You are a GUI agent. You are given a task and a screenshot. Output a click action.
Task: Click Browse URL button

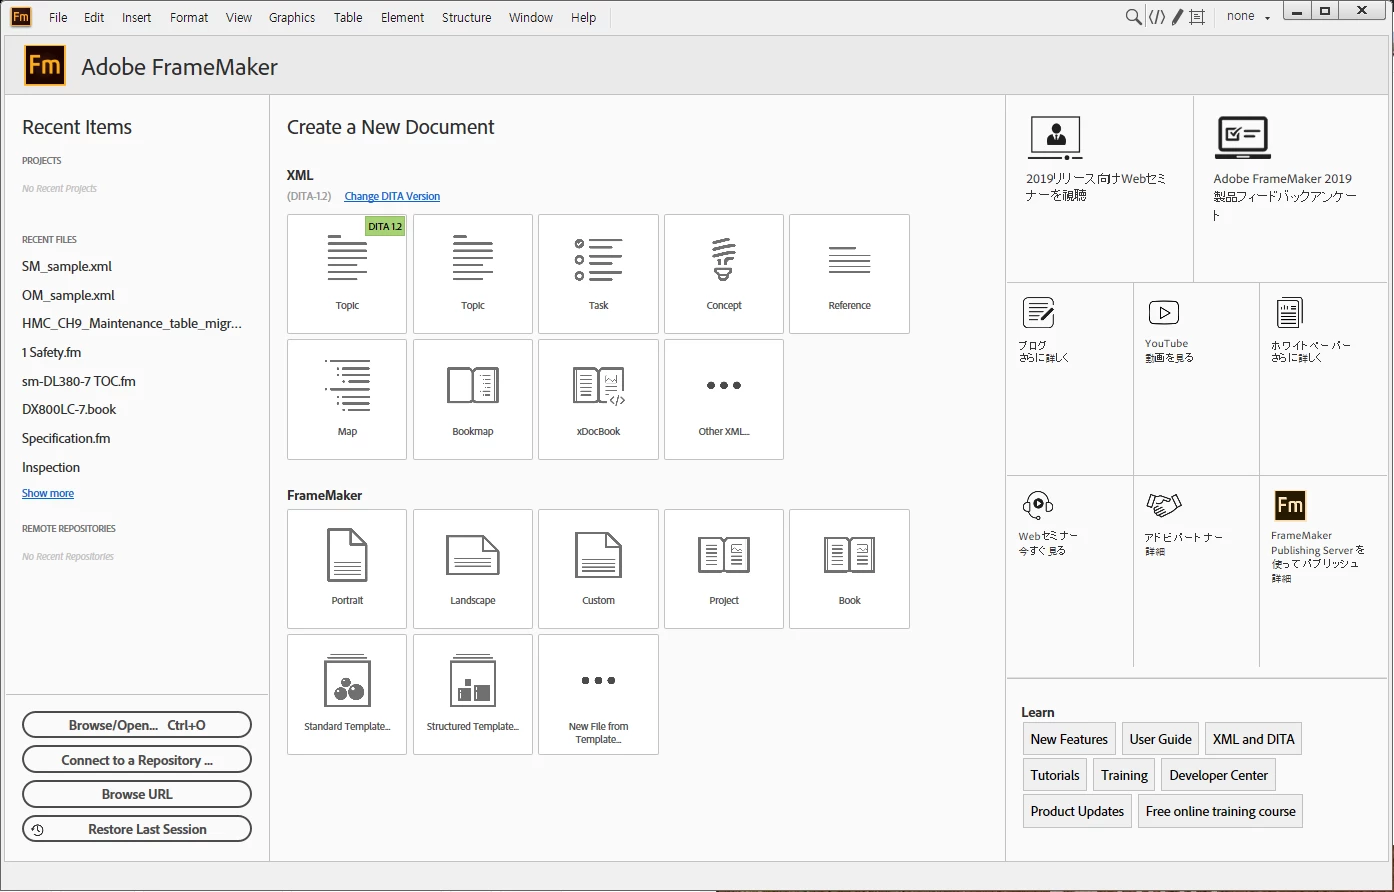click(137, 794)
